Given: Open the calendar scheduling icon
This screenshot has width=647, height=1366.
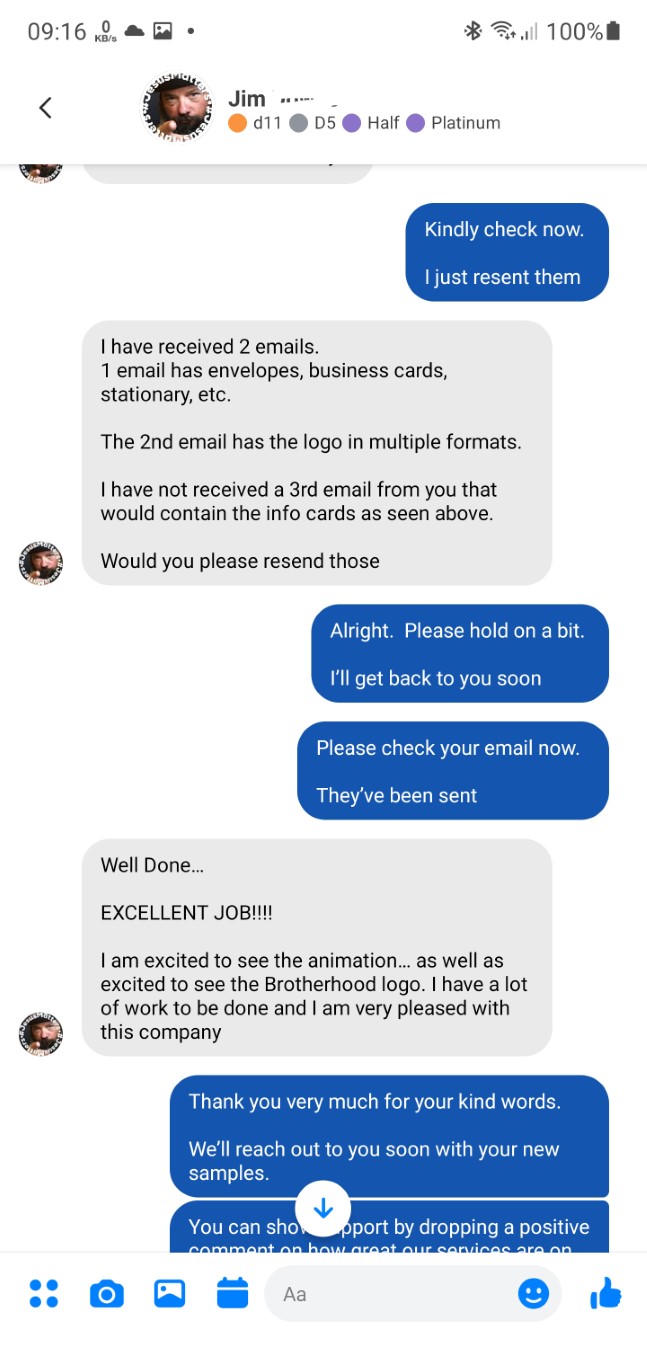Looking at the screenshot, I should tap(232, 1292).
